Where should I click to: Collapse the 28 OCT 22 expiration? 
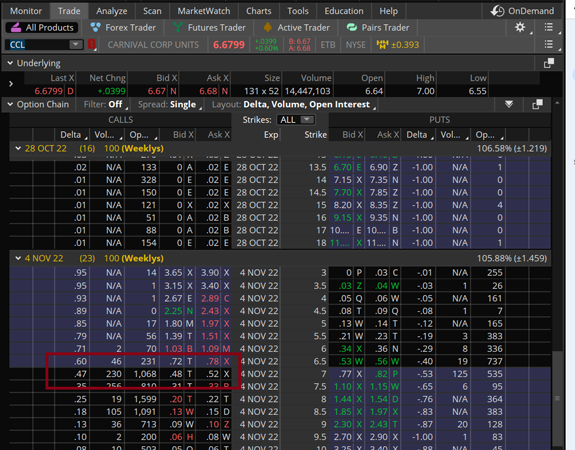click(18, 149)
